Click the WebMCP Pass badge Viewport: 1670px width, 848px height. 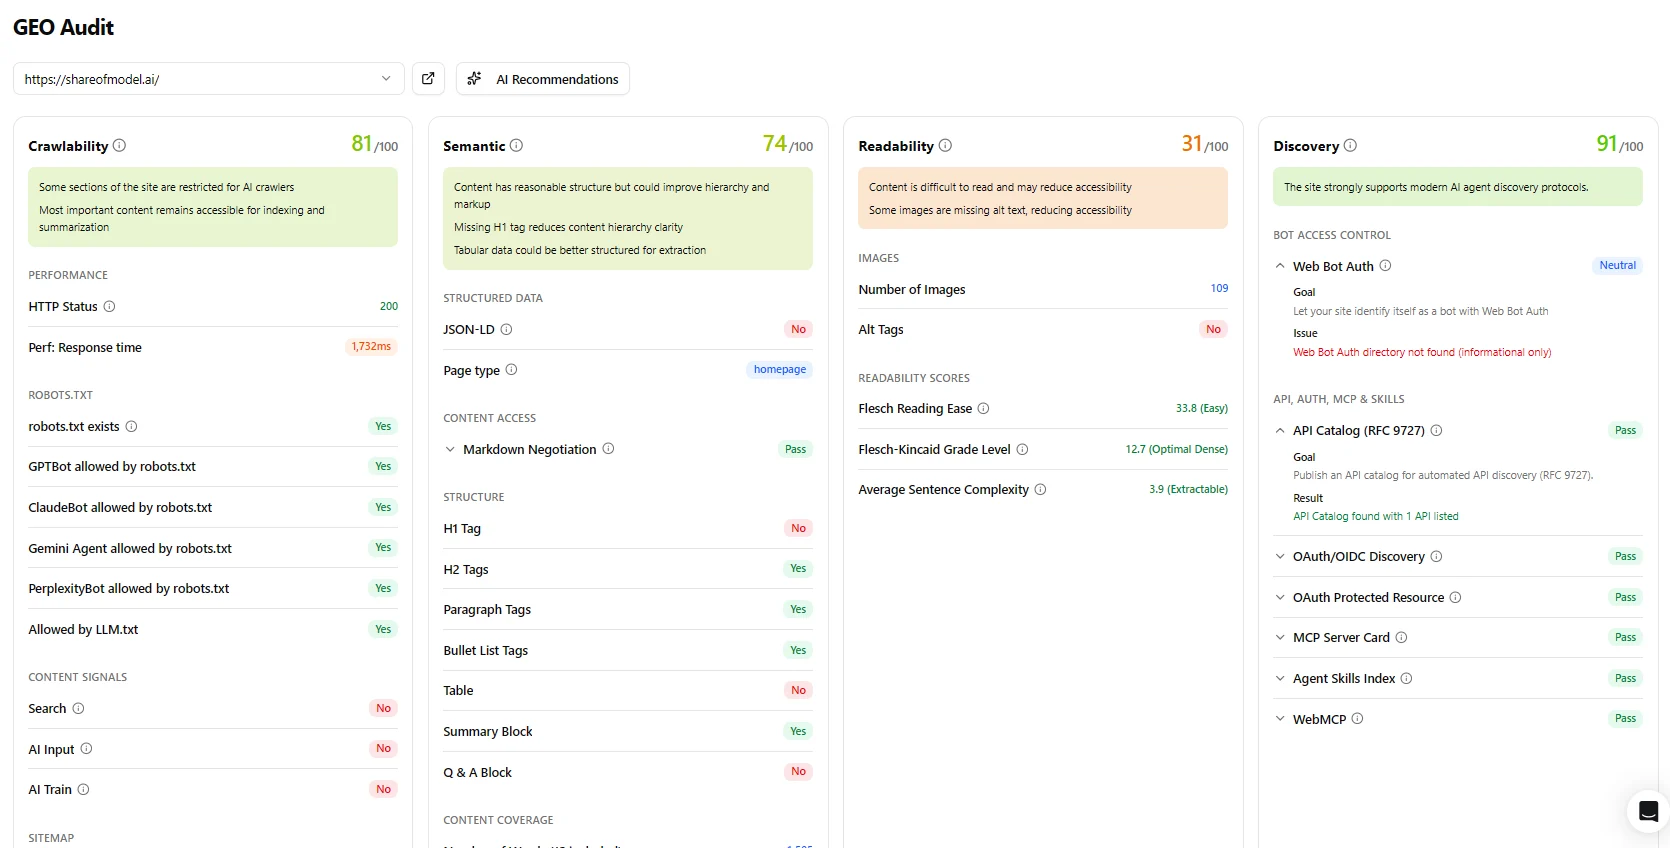1625,719
